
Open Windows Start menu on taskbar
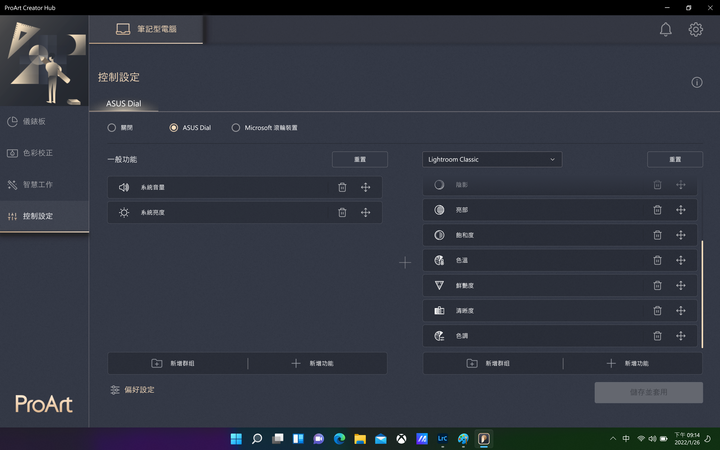click(x=236, y=439)
